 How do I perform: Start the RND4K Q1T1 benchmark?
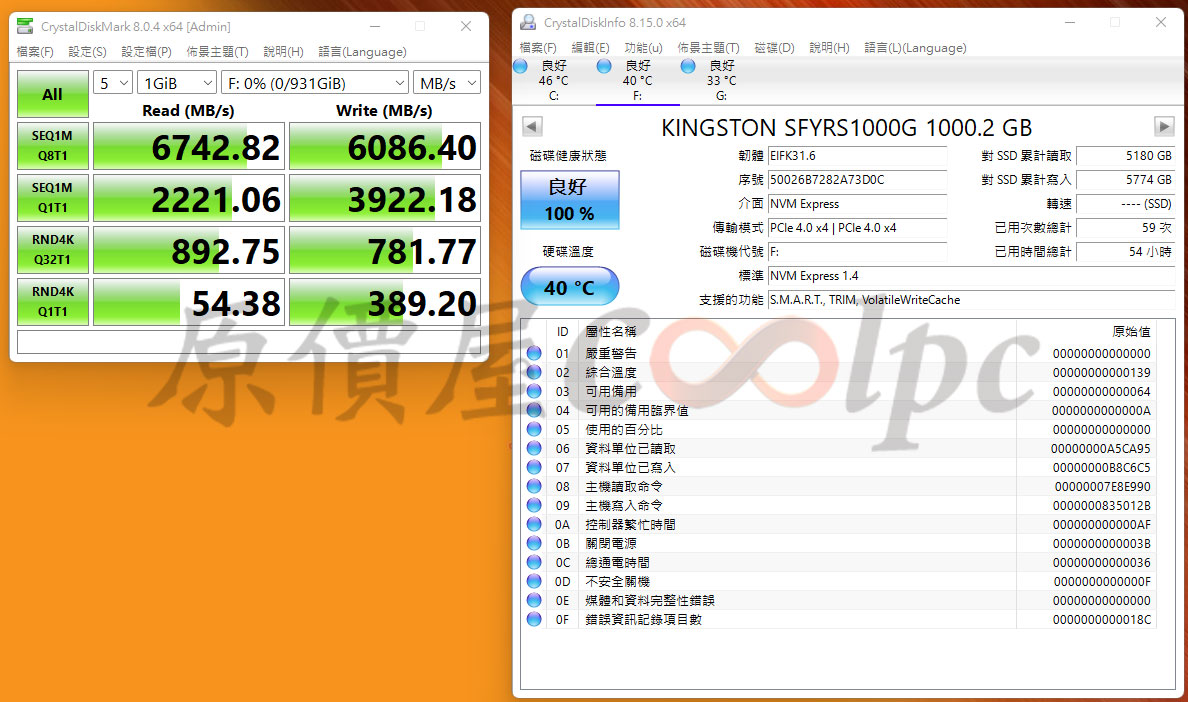coord(52,301)
